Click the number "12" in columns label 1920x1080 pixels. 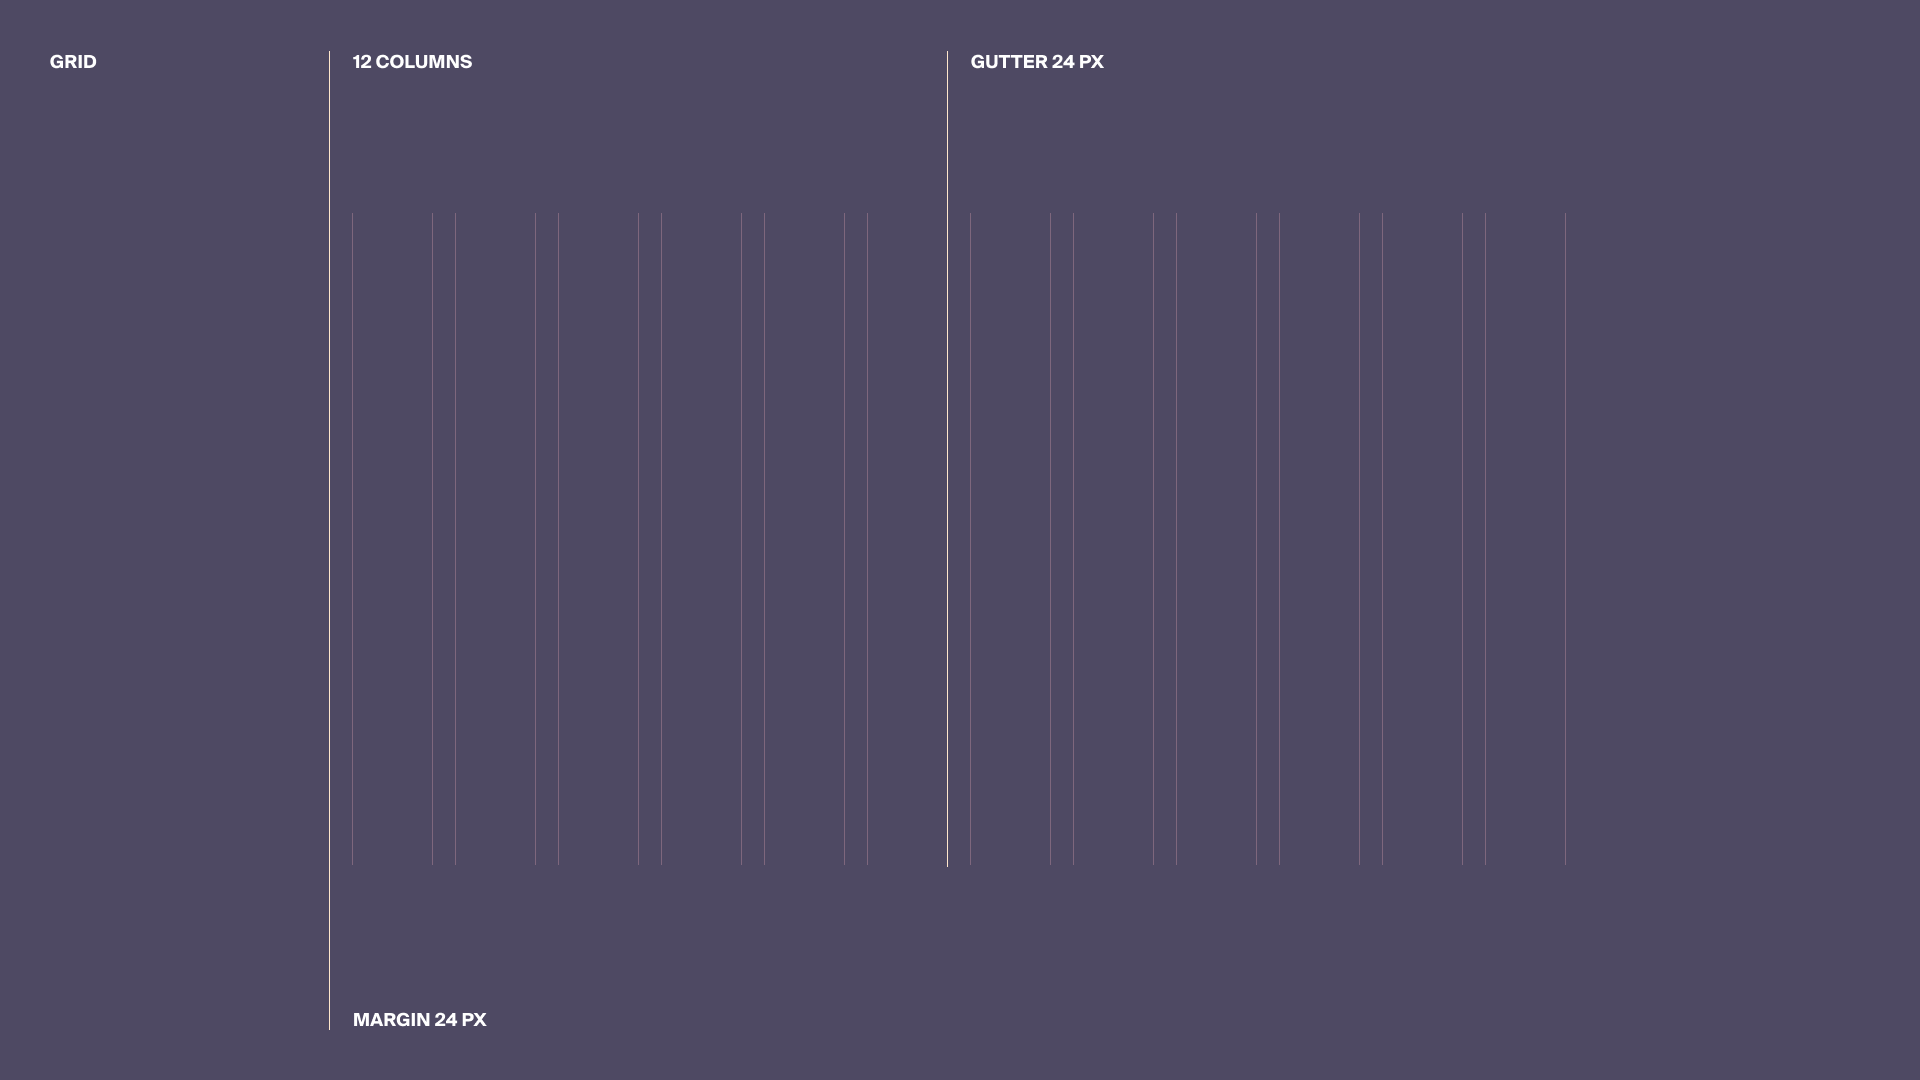tap(362, 62)
